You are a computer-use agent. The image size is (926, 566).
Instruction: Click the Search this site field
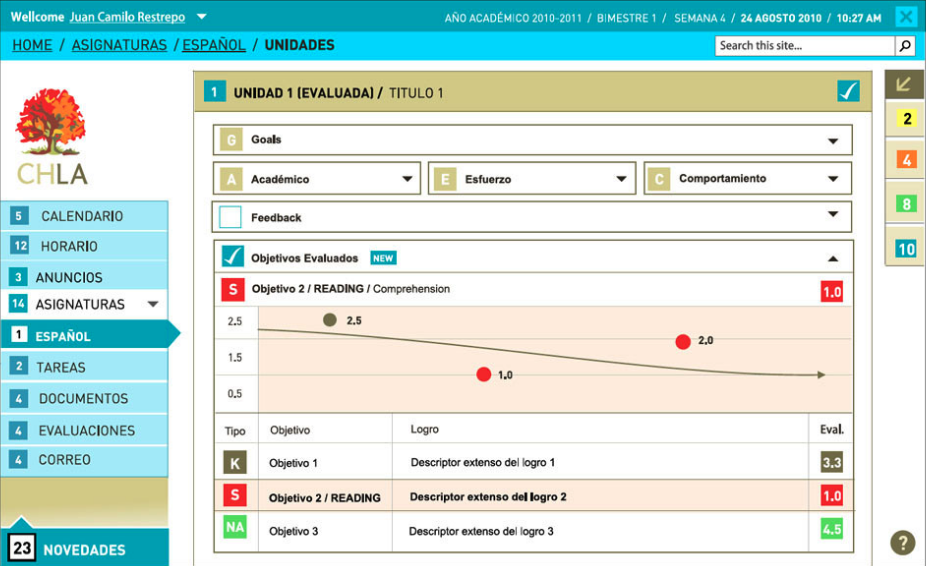[803, 46]
